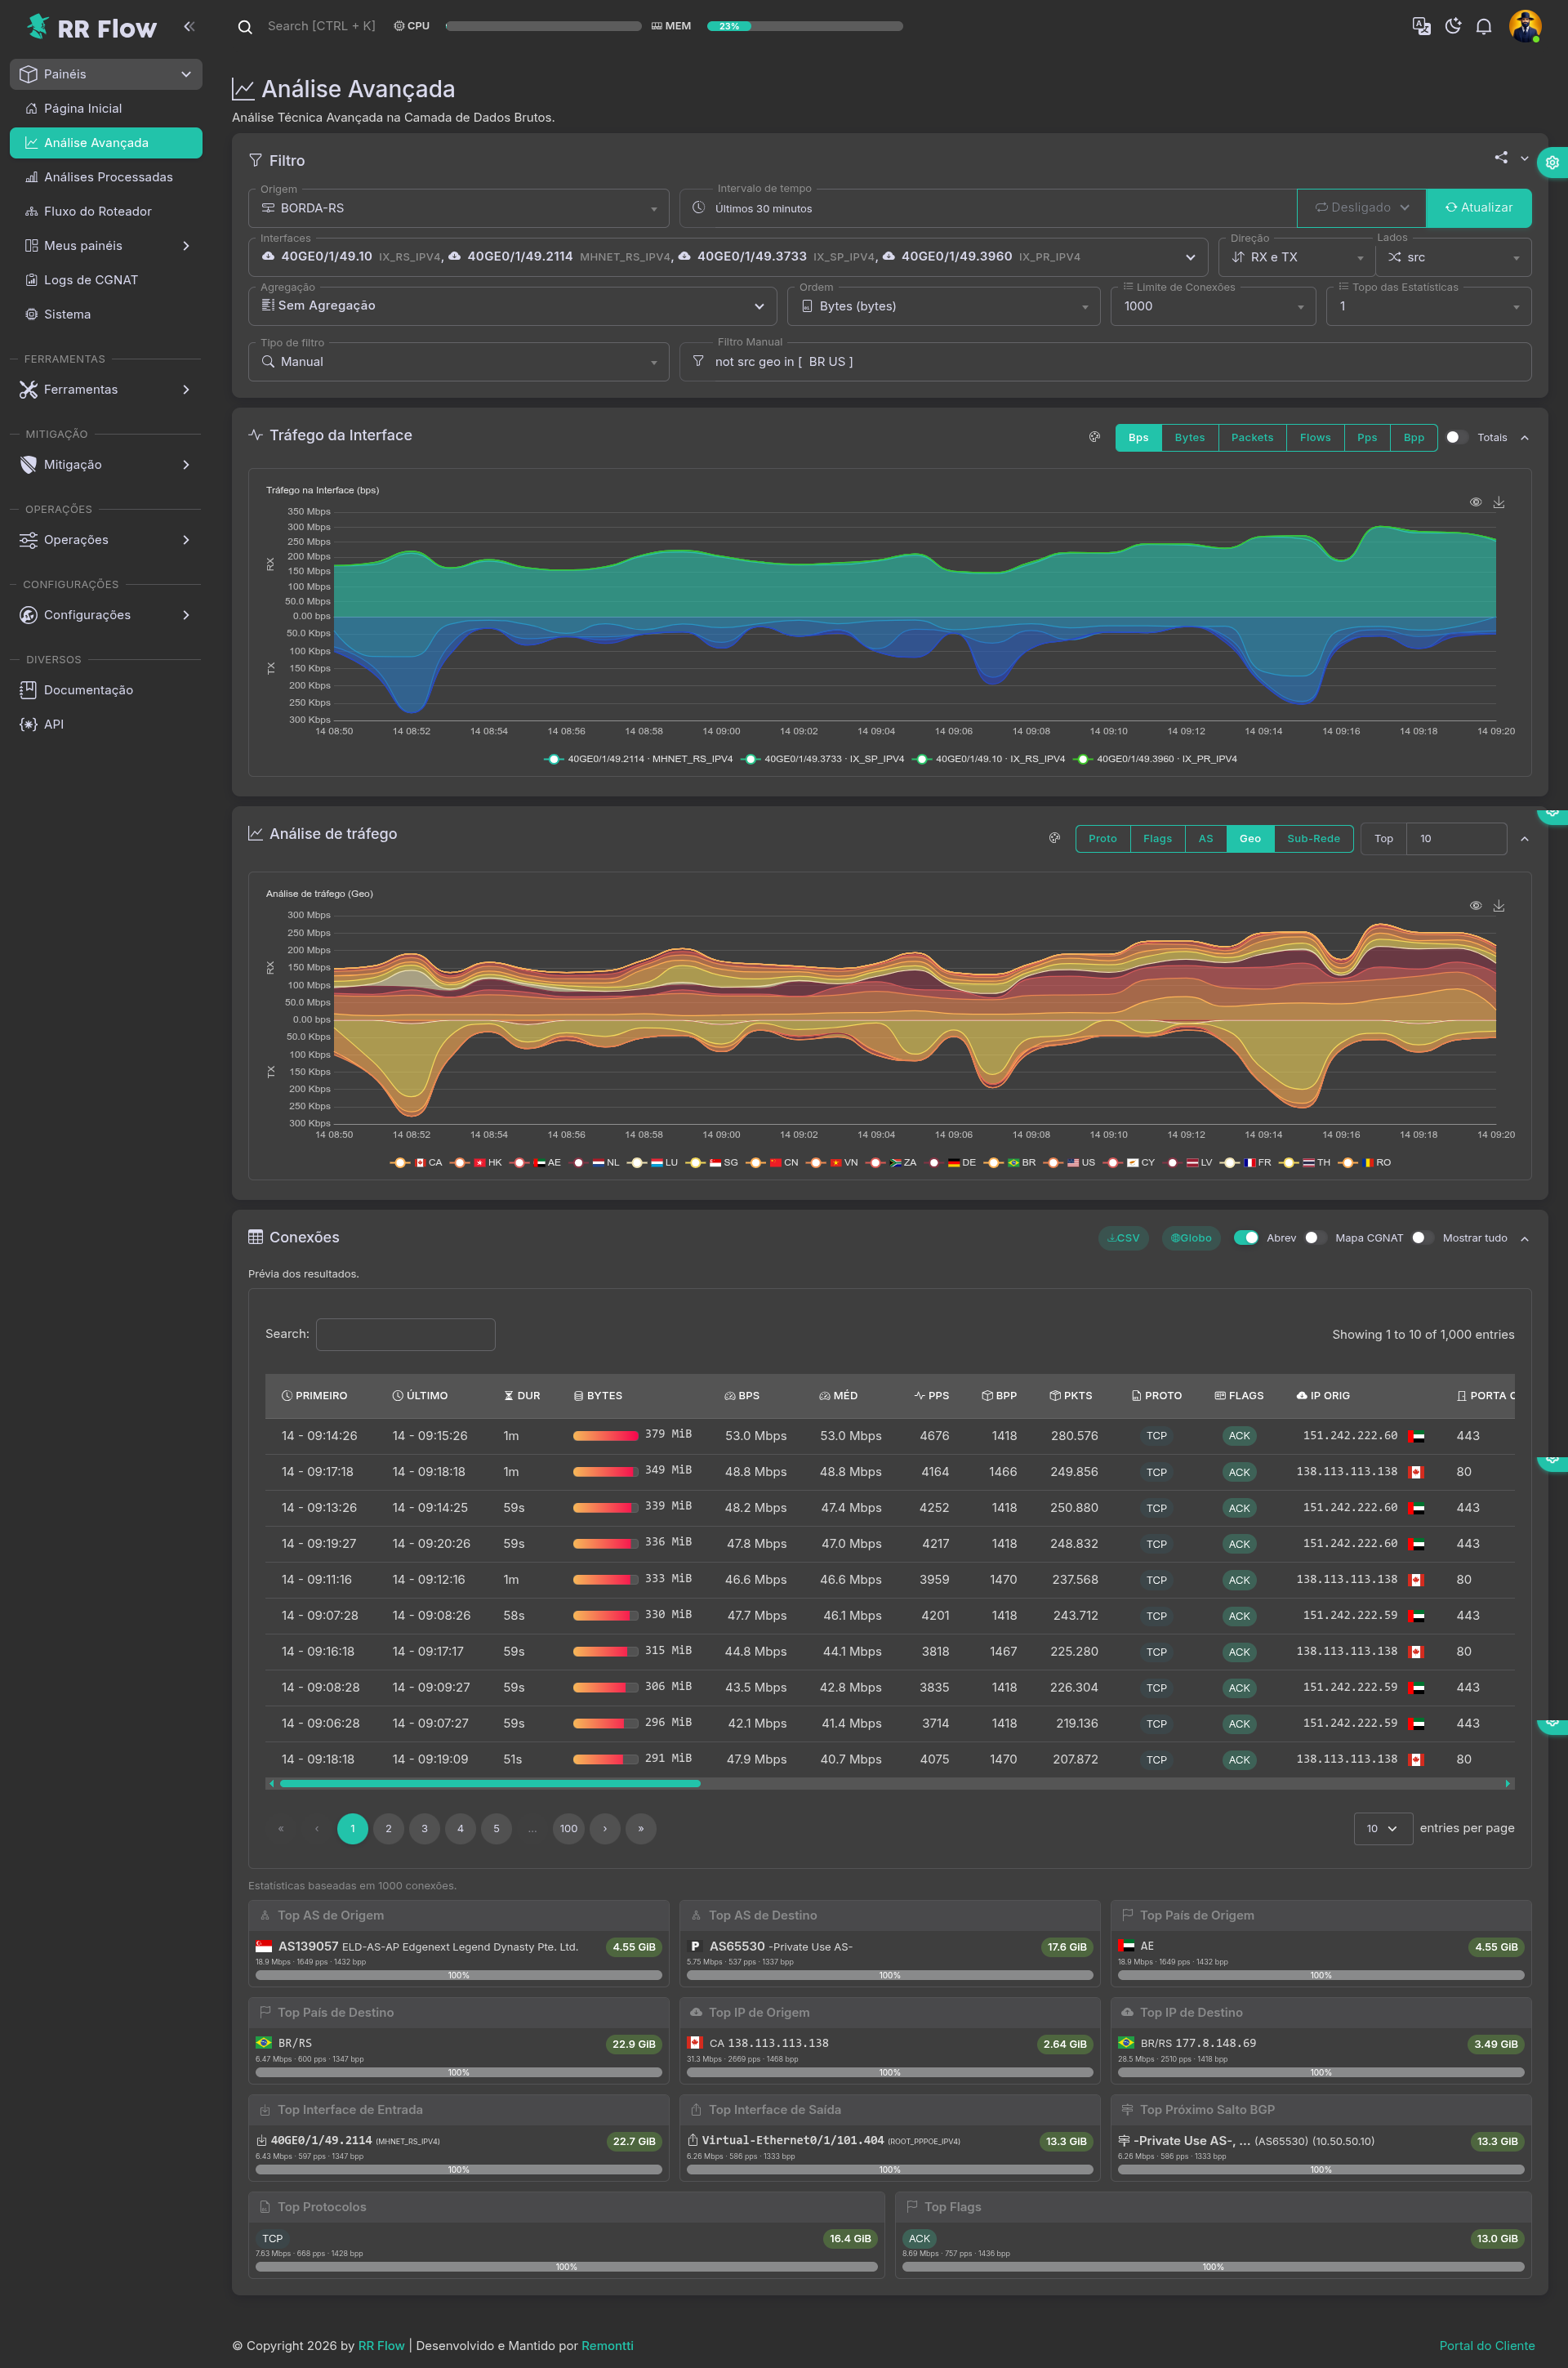The height and width of the screenshot is (2368, 1568).
Task: Select the Sub-Rede analysis tab
Action: point(1312,839)
